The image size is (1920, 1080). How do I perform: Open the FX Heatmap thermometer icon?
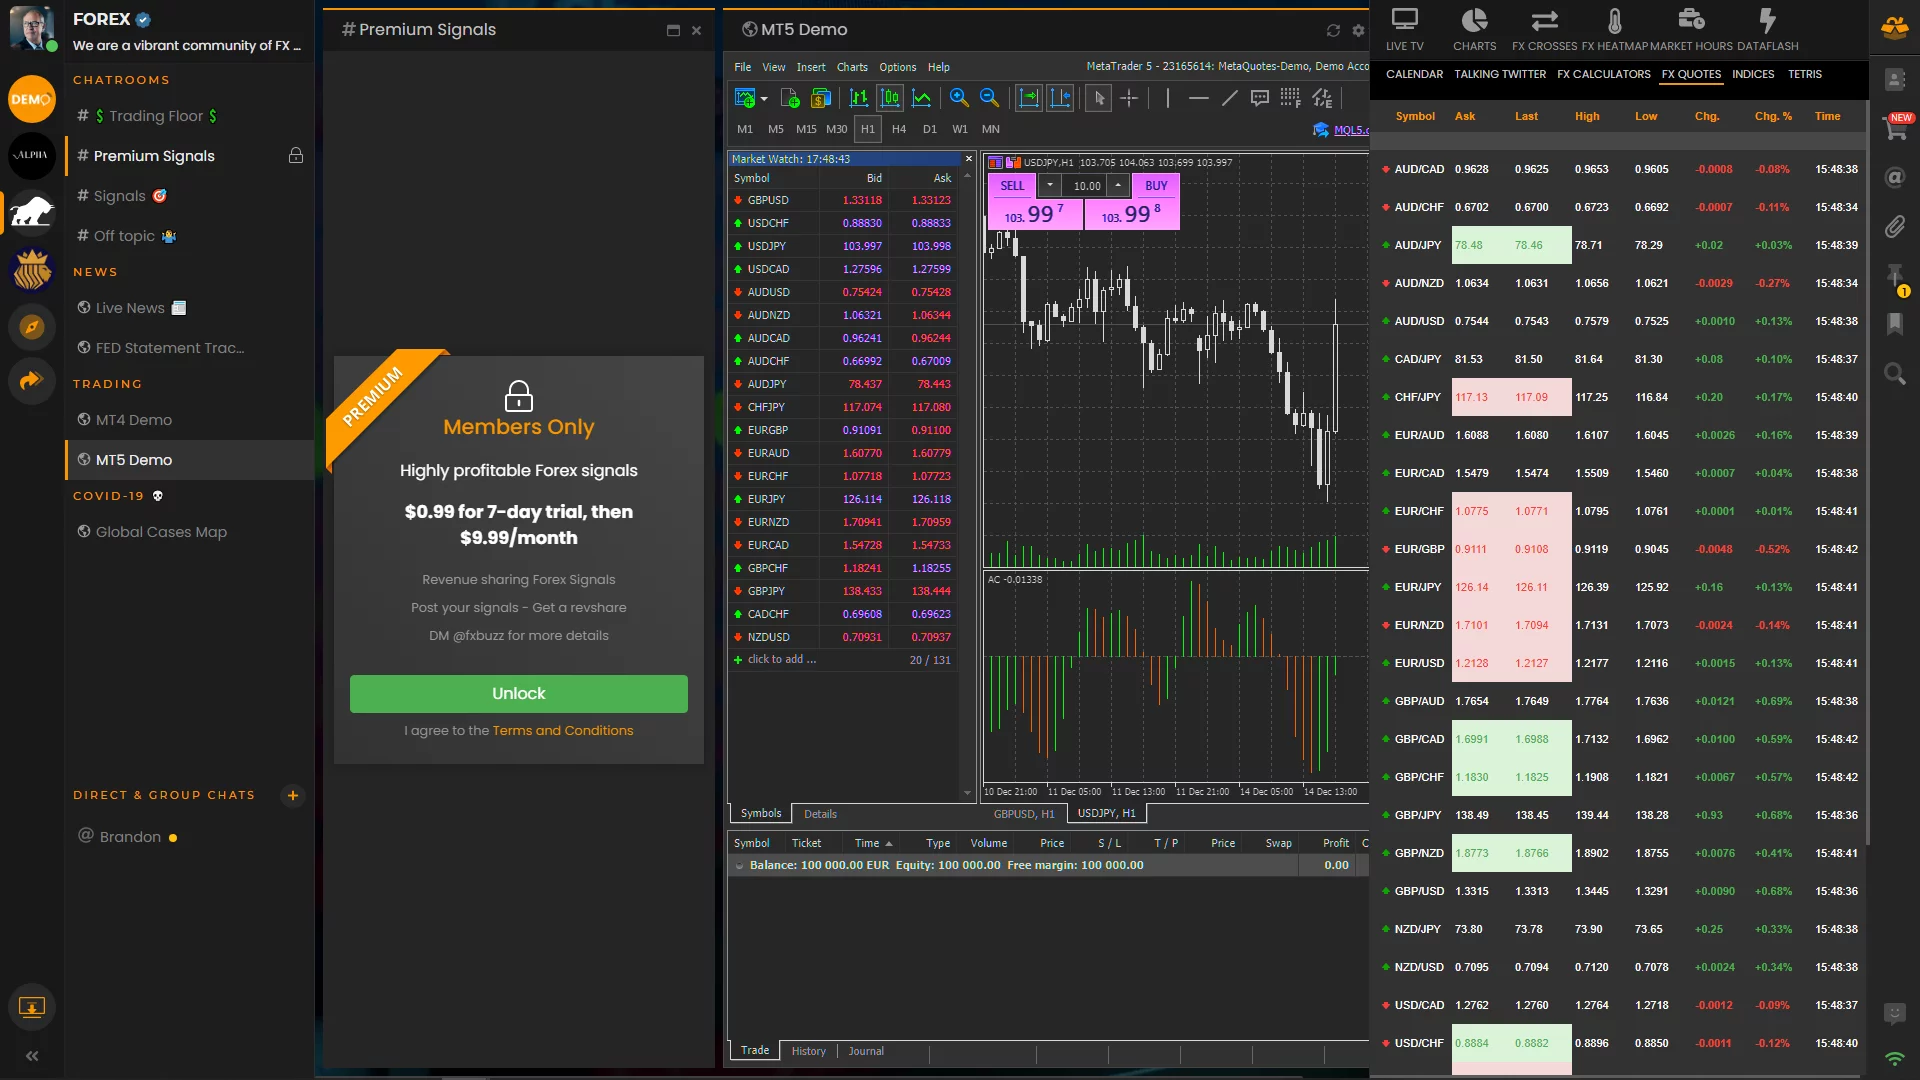point(1614,21)
